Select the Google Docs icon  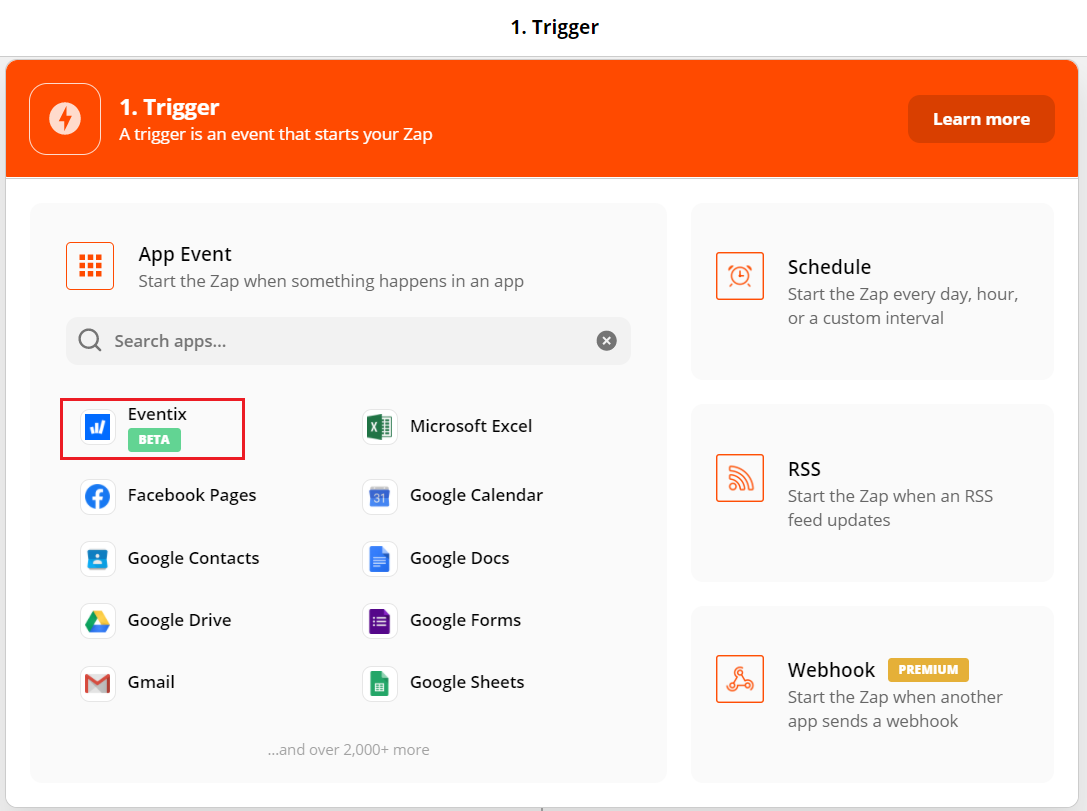pos(380,559)
